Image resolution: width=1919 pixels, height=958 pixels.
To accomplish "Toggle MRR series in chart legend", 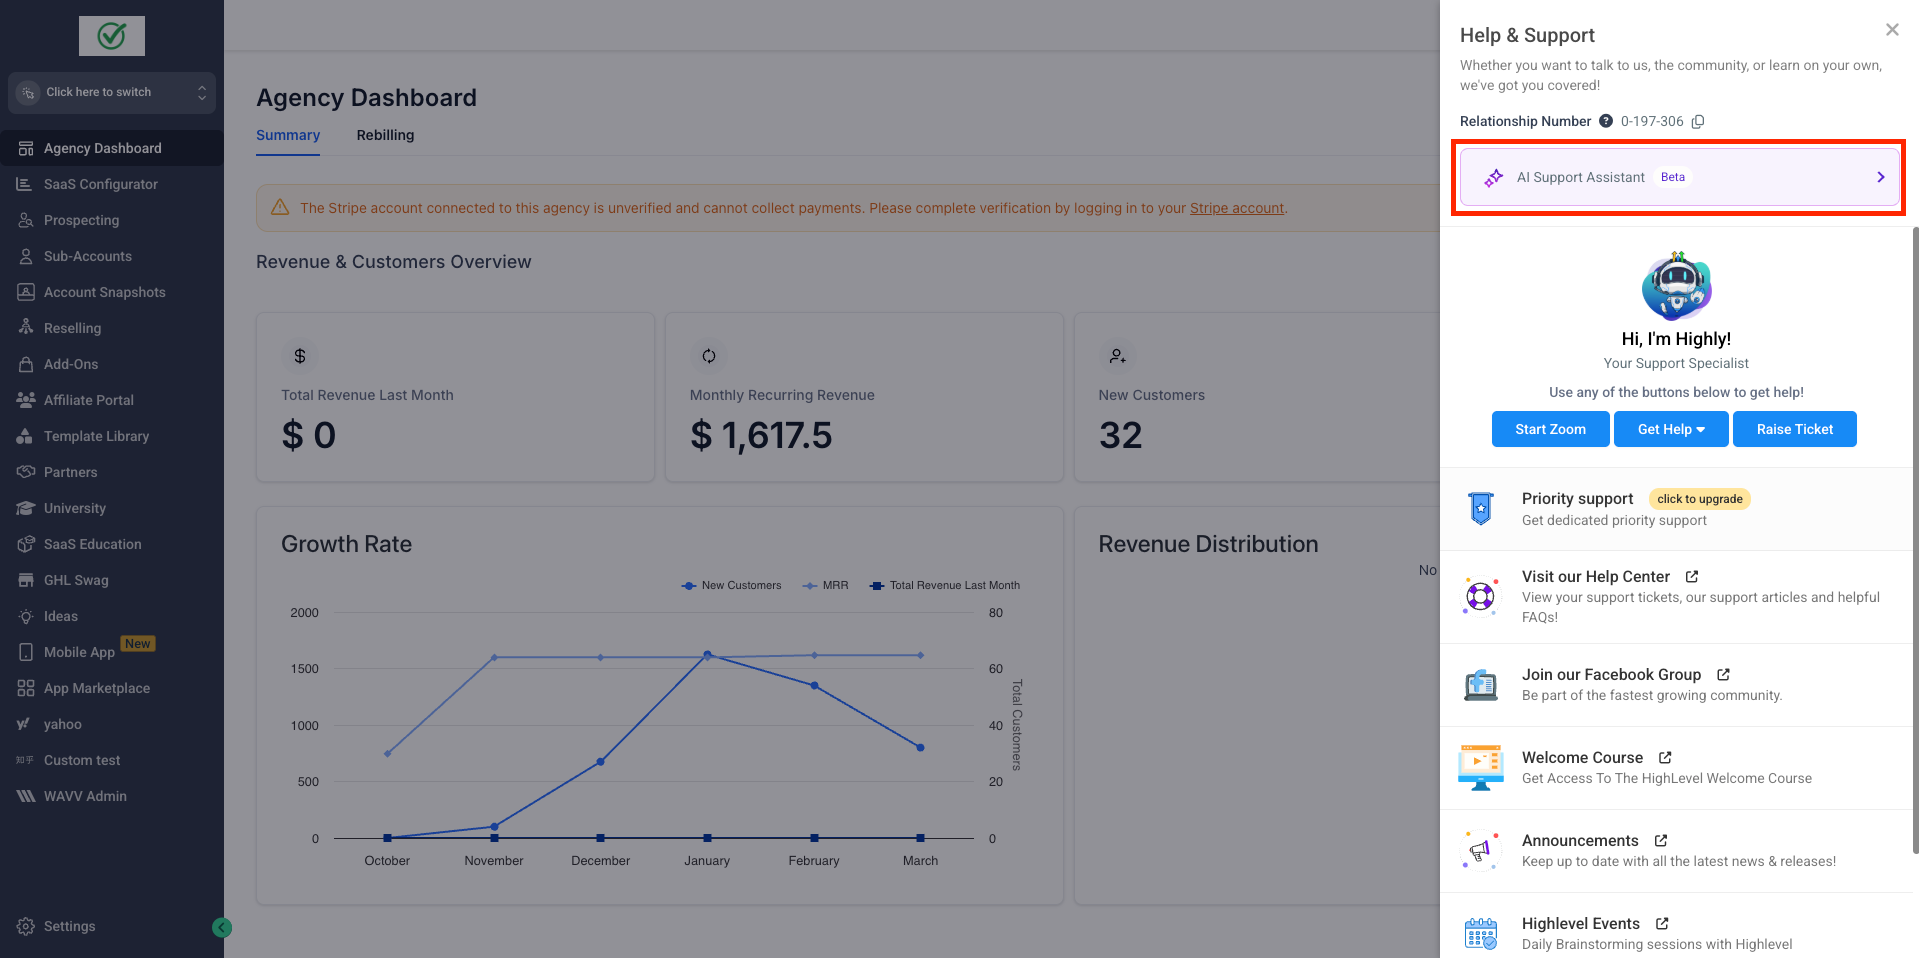I will 825,586.
